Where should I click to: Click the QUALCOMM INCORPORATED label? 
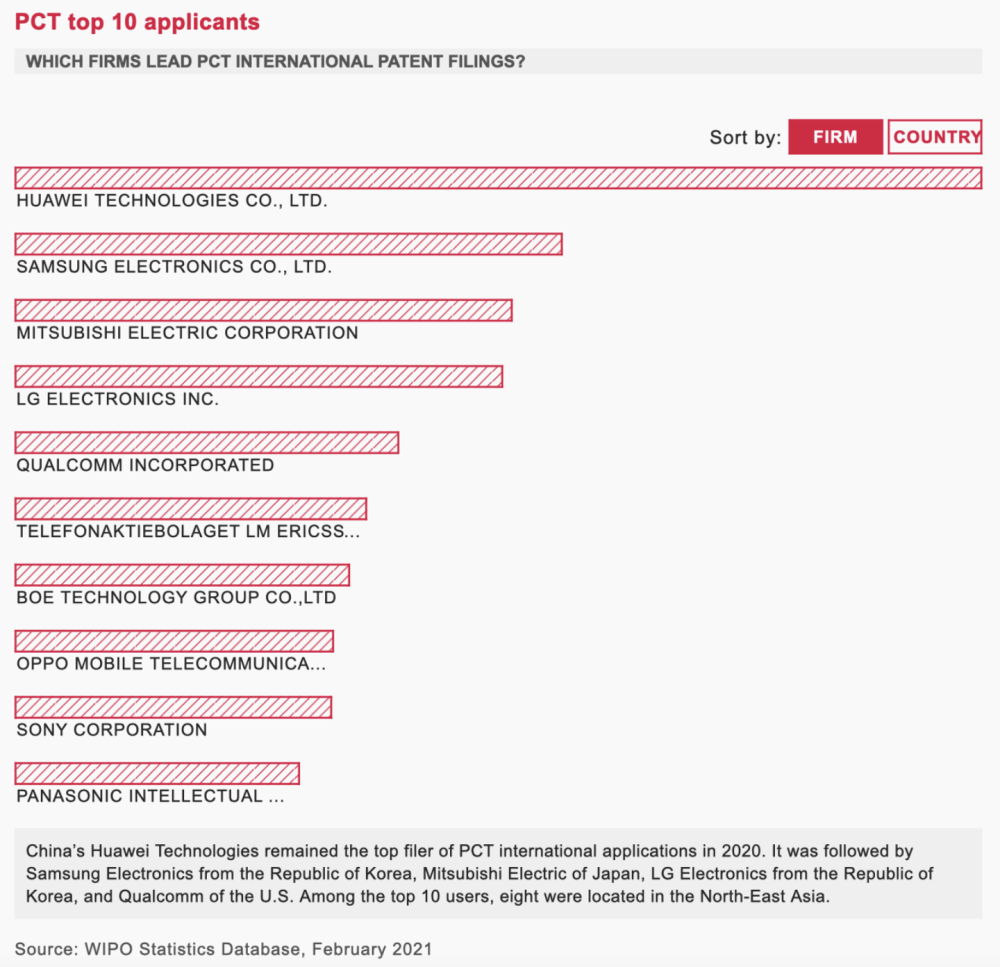(145, 465)
